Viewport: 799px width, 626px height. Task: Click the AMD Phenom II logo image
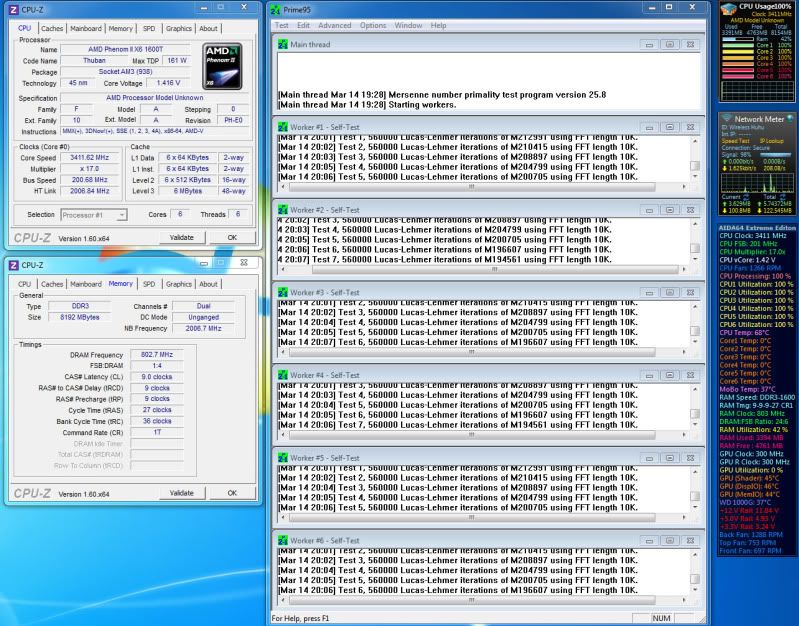click(222, 66)
